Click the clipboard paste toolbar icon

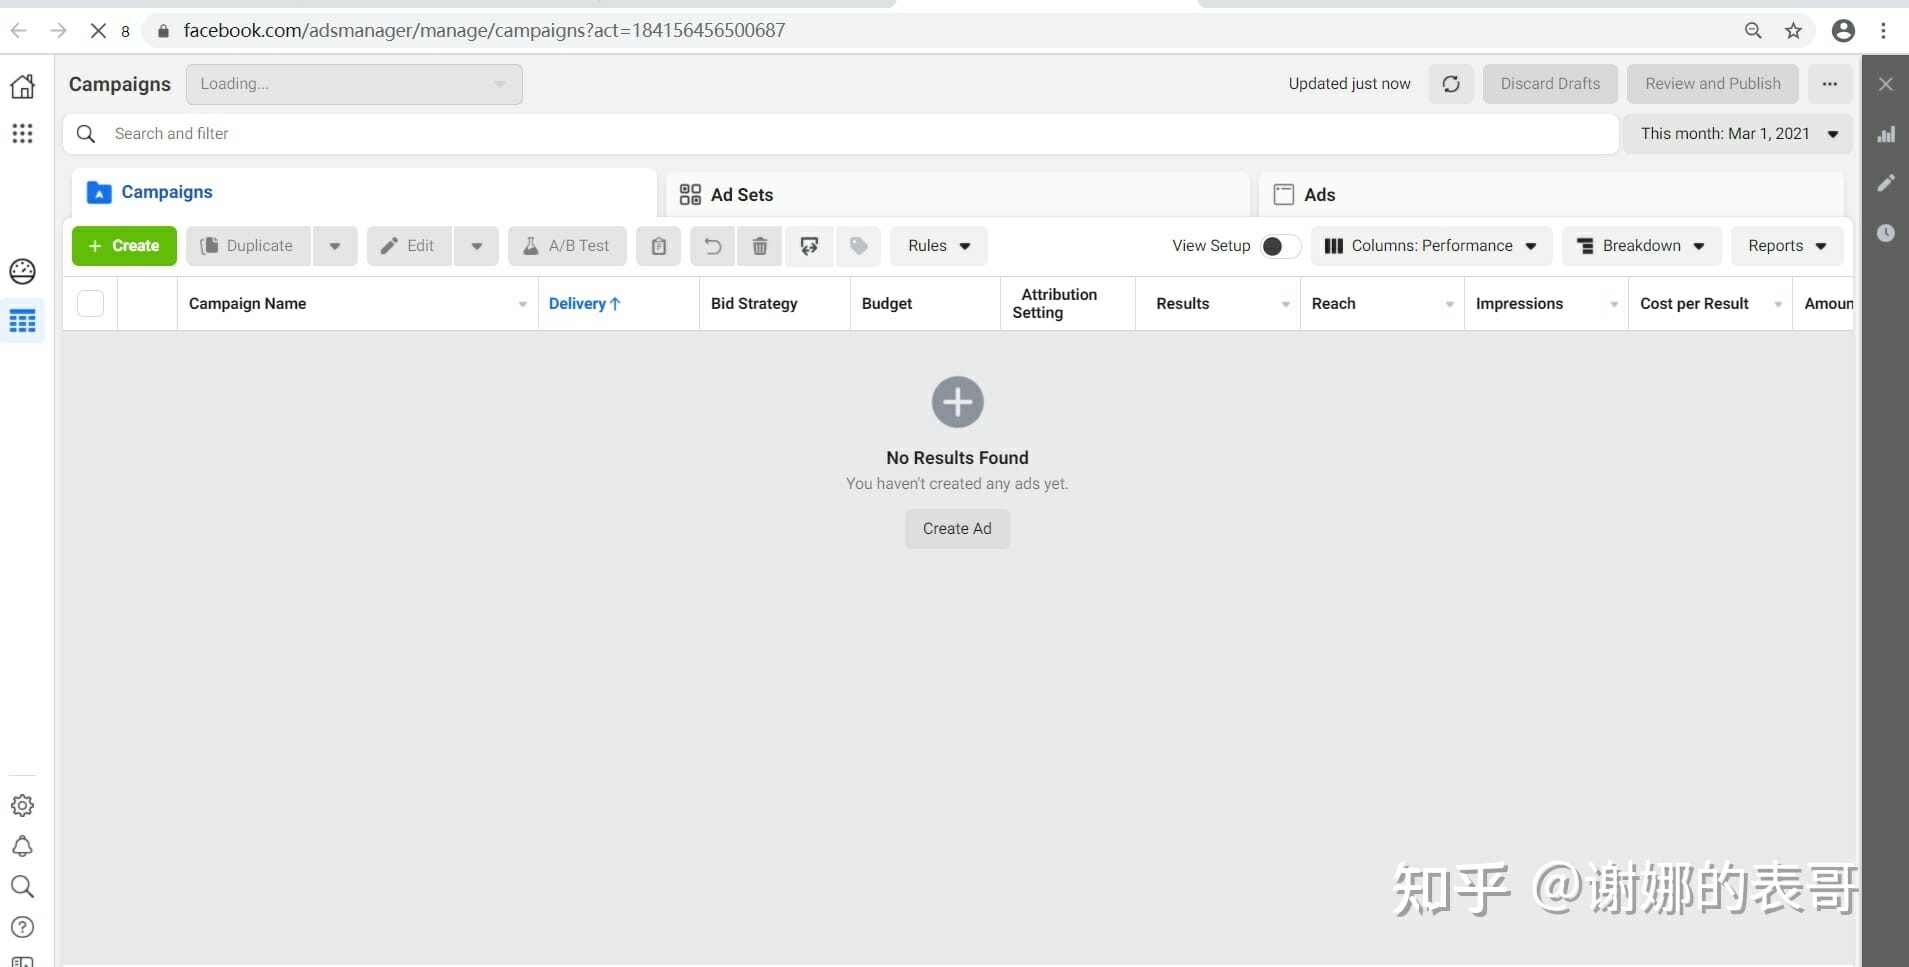659,246
